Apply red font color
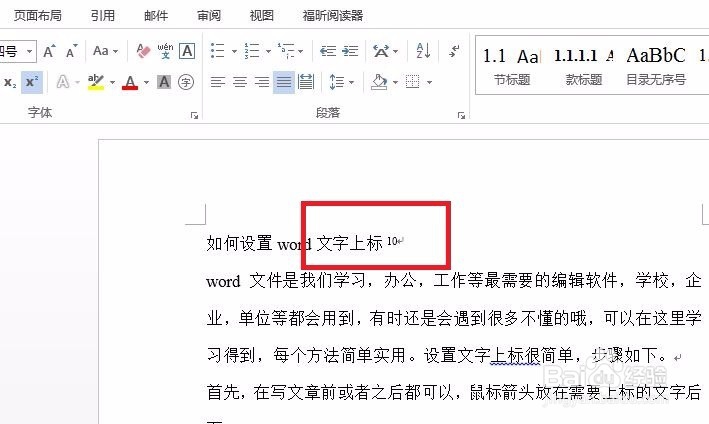The height and width of the screenshot is (424, 709). click(x=130, y=82)
